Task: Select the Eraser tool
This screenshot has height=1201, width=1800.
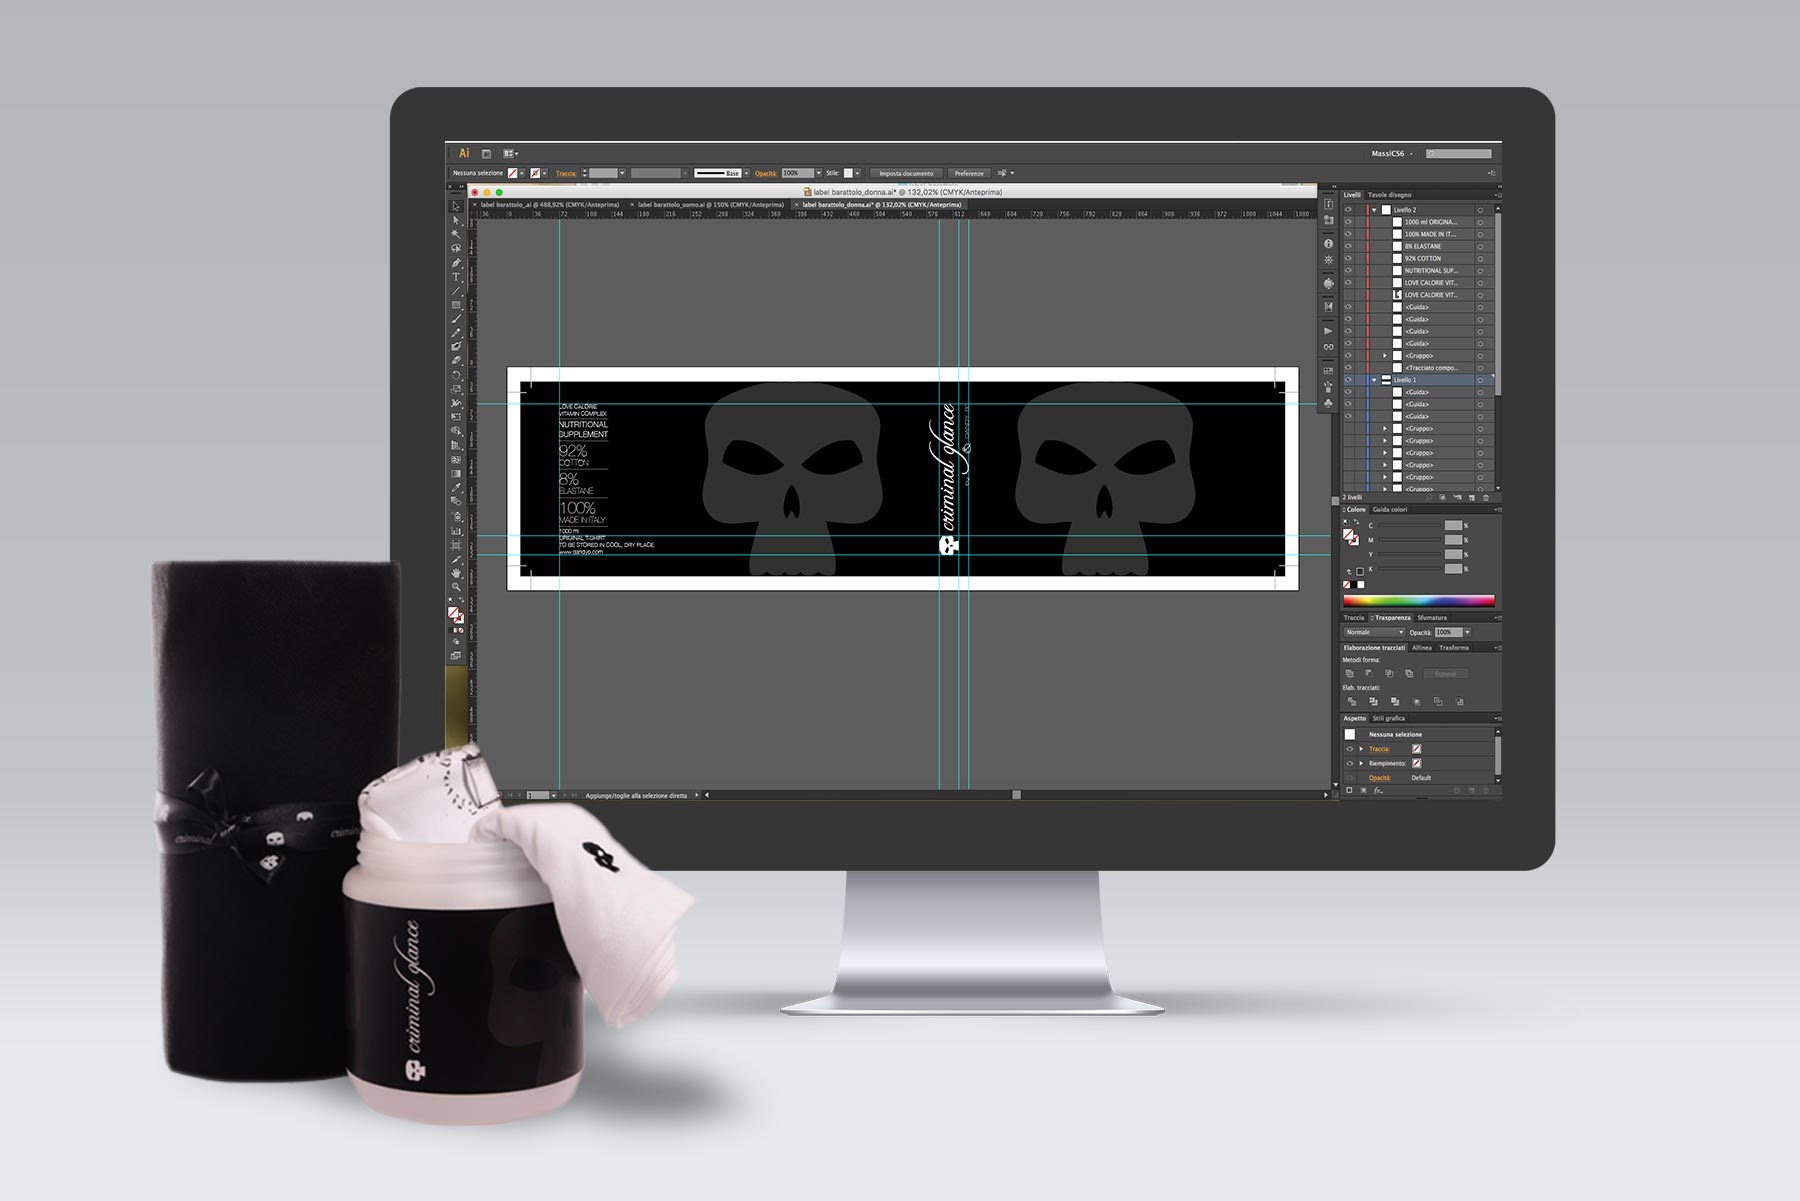Action: (x=456, y=361)
